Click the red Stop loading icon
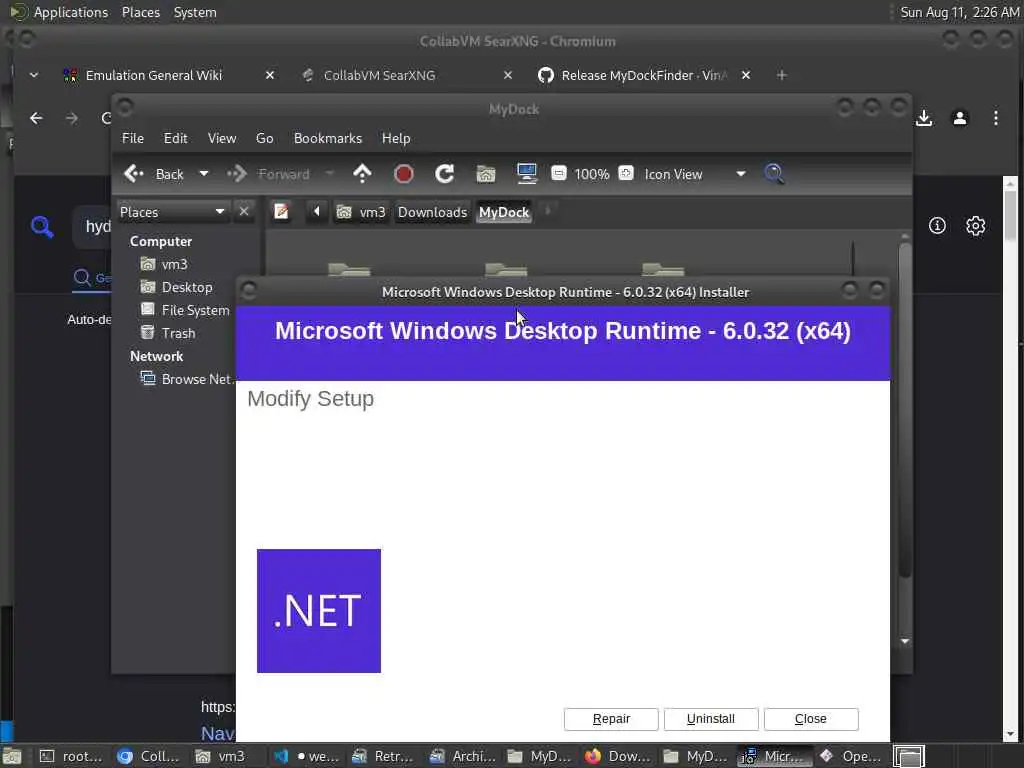This screenshot has width=1024, height=768. [404, 174]
